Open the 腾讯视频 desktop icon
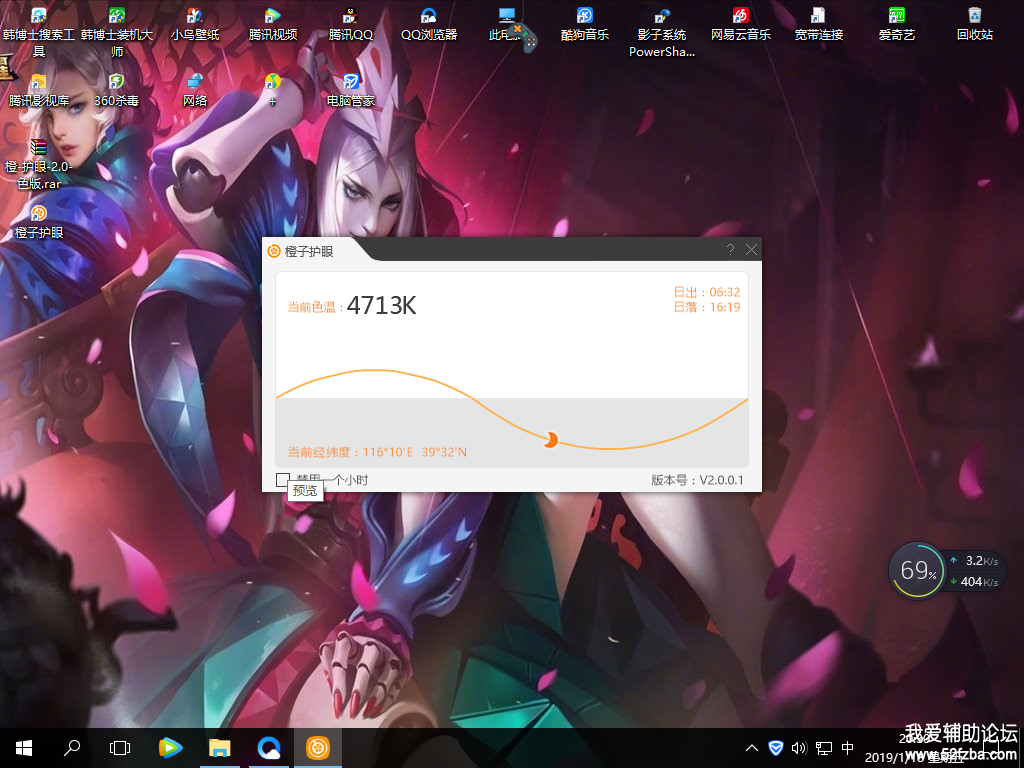1024x768 pixels. point(273,25)
